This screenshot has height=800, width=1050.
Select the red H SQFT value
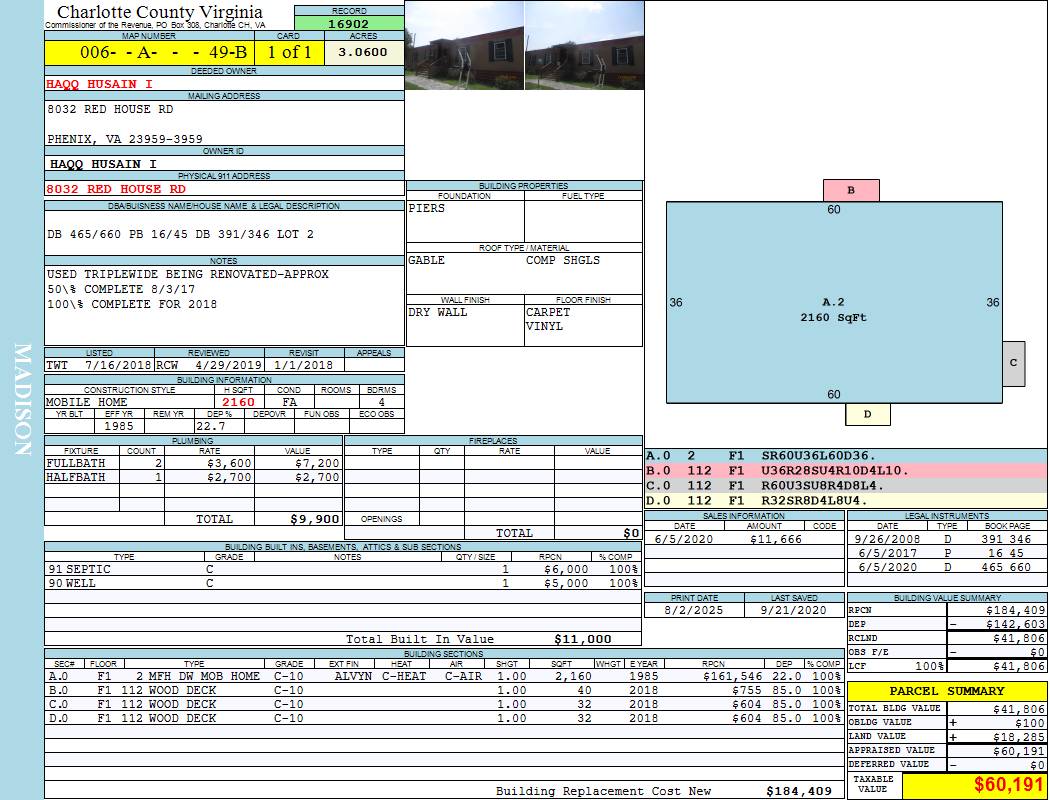click(x=238, y=402)
